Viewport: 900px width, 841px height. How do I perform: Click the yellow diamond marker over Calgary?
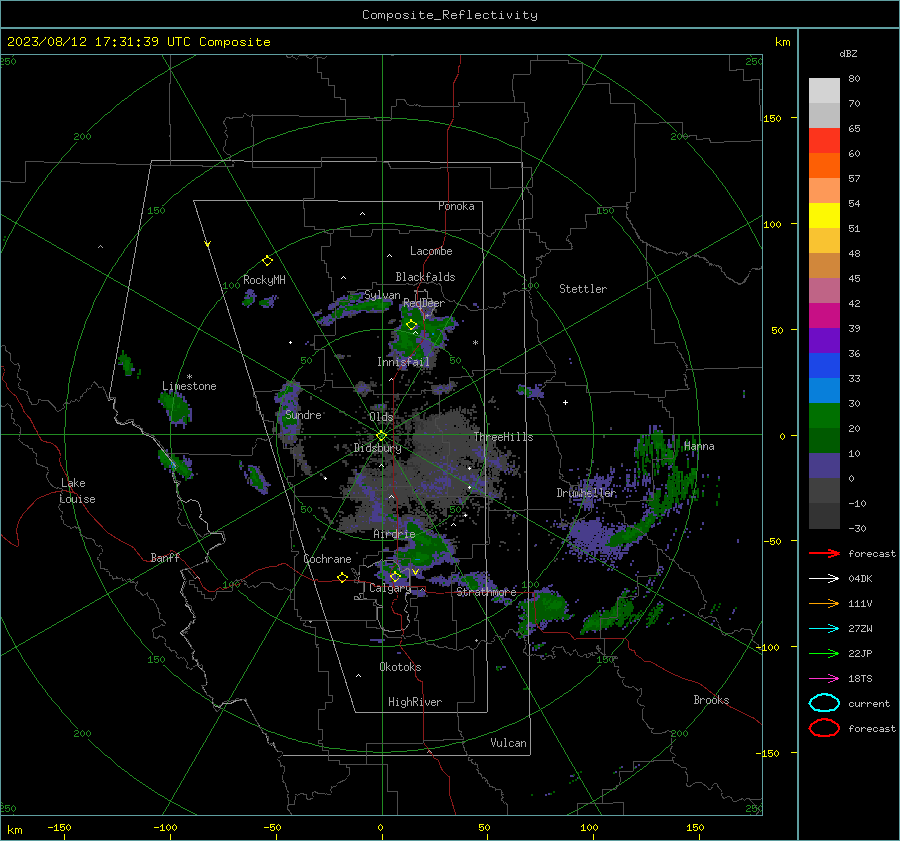395,576
